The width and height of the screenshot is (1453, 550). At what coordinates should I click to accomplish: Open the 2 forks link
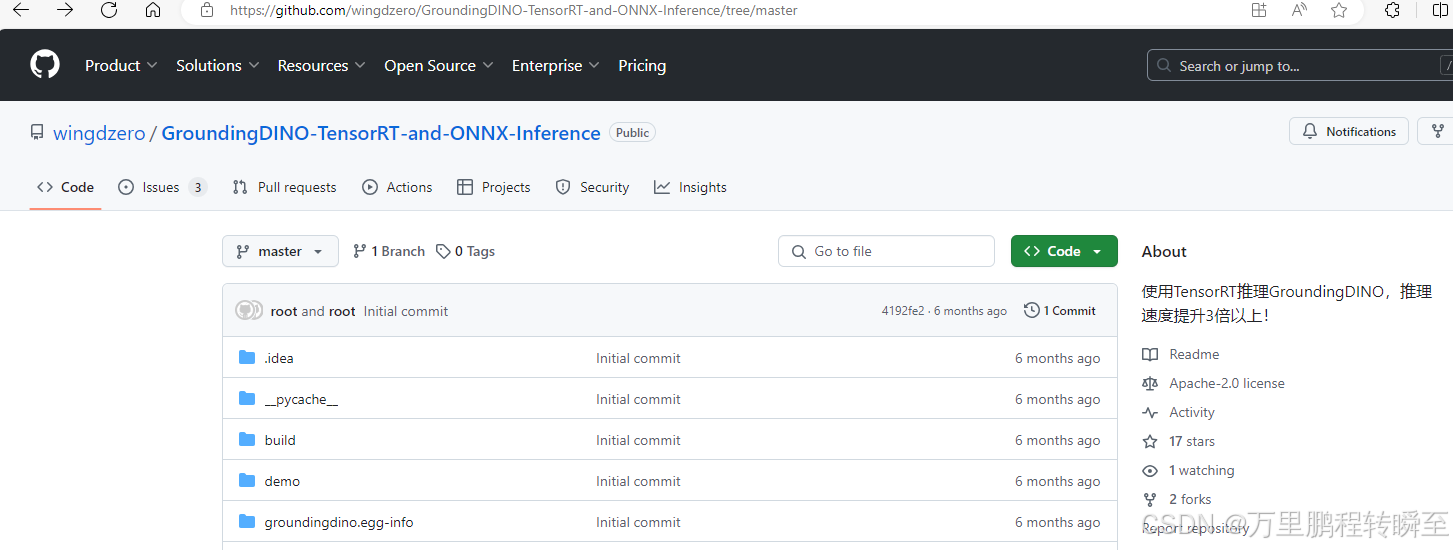coord(1190,499)
